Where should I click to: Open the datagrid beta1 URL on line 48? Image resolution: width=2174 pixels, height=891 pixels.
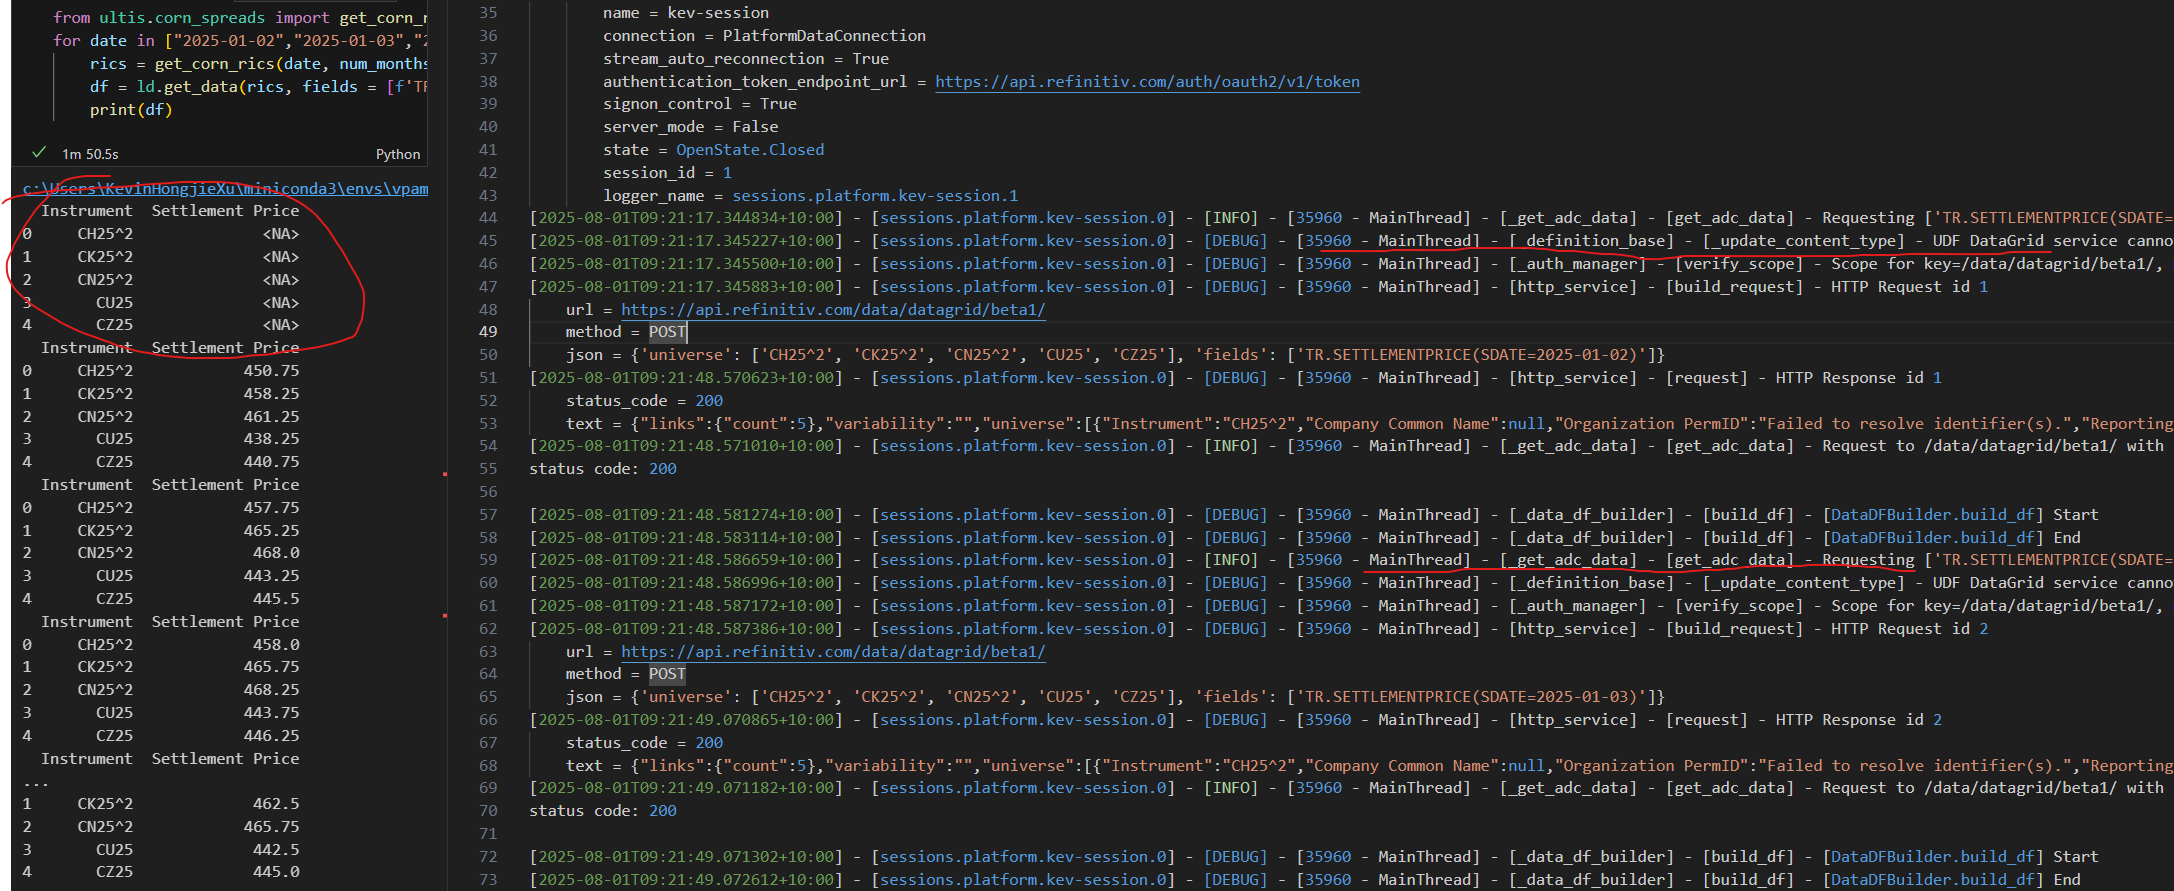pyautogui.click(x=833, y=310)
